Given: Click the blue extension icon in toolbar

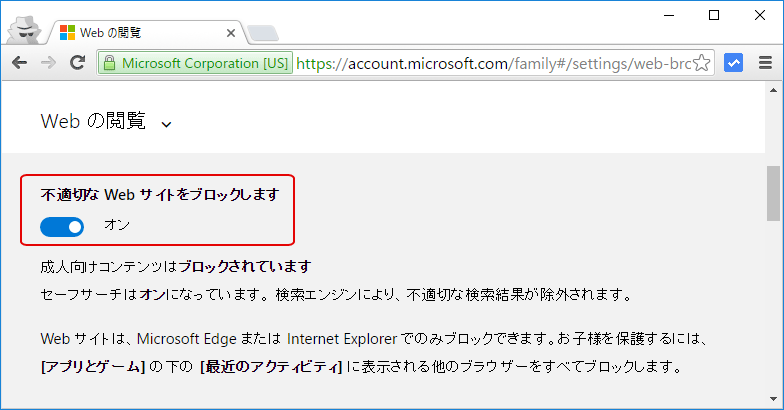Looking at the screenshot, I should [x=733, y=62].
